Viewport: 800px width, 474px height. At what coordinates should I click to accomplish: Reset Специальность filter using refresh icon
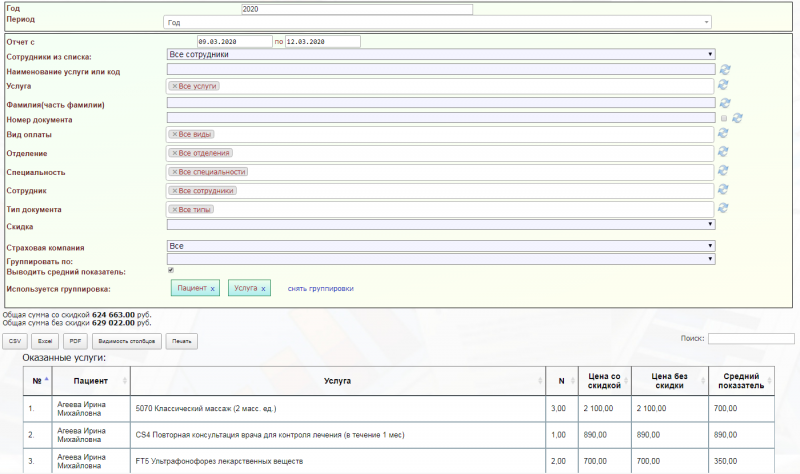coord(724,172)
